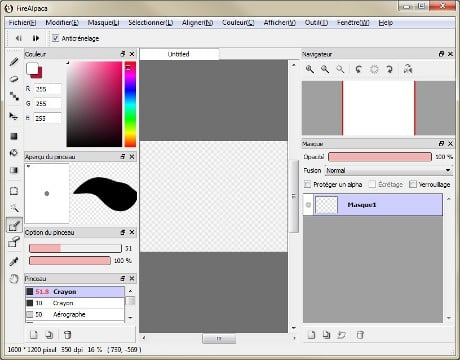Click Navigateur fit-to-window magnifier icon
This screenshot has height=360, width=460.
(x=340, y=69)
